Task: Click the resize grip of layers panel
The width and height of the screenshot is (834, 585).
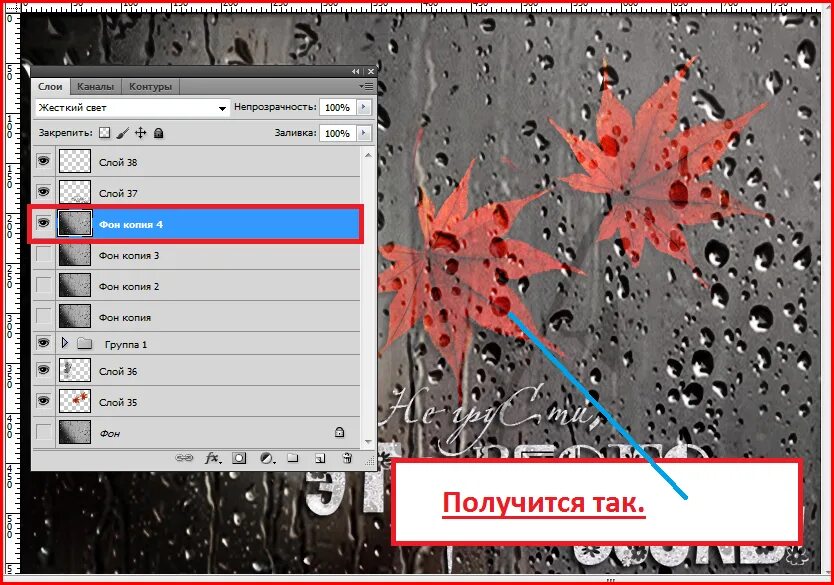Action: coord(369,462)
